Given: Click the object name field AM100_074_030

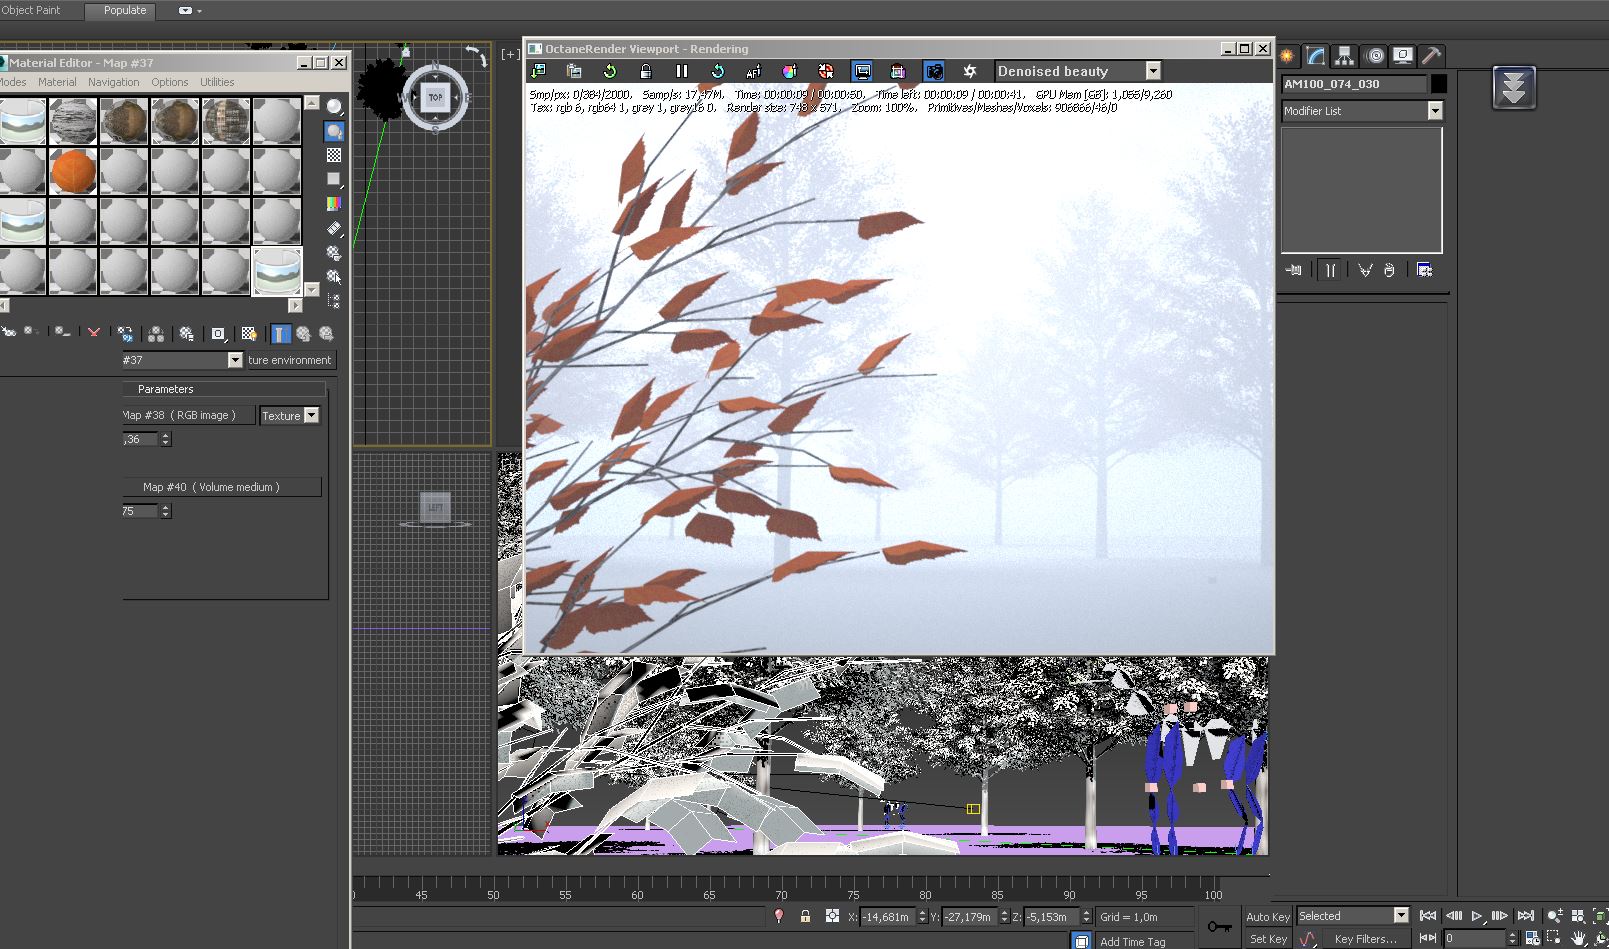Looking at the screenshot, I should 1355,84.
